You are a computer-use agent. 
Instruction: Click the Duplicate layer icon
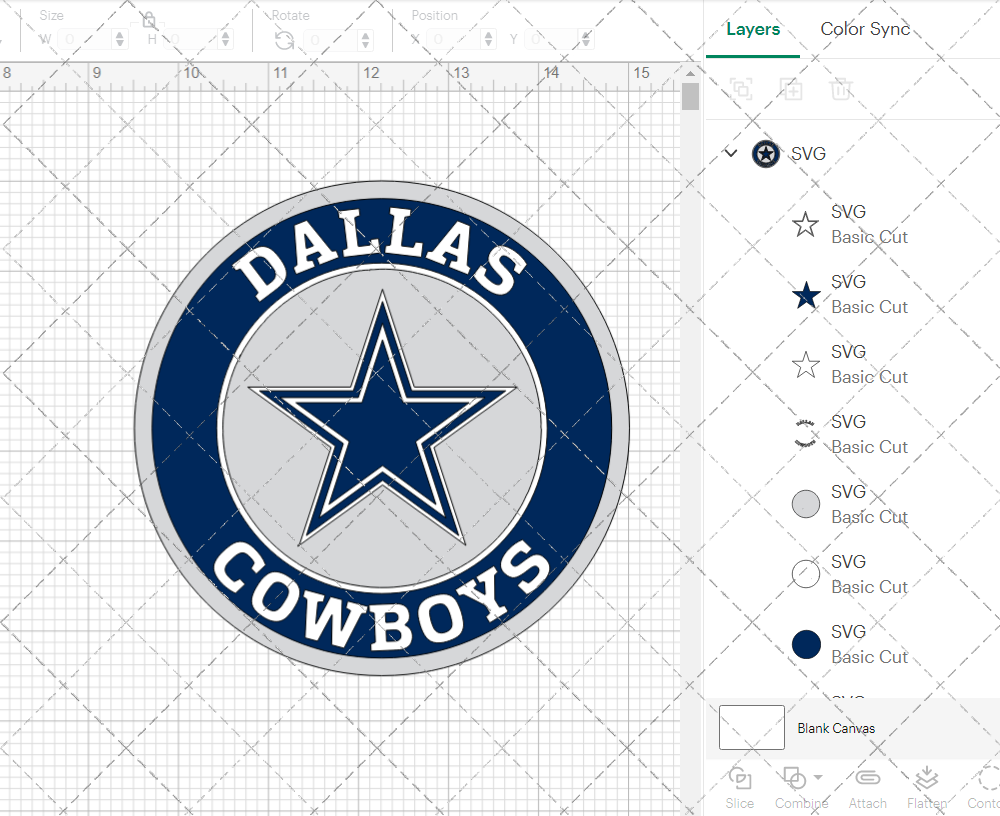(x=791, y=89)
